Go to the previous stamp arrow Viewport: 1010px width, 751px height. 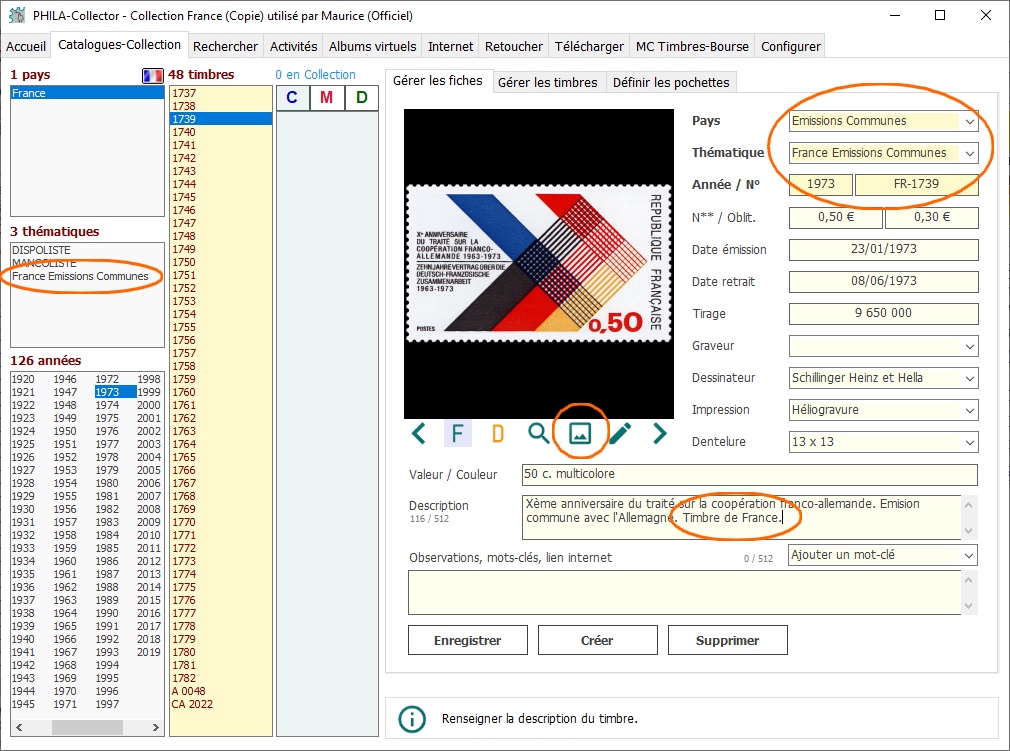coord(419,433)
